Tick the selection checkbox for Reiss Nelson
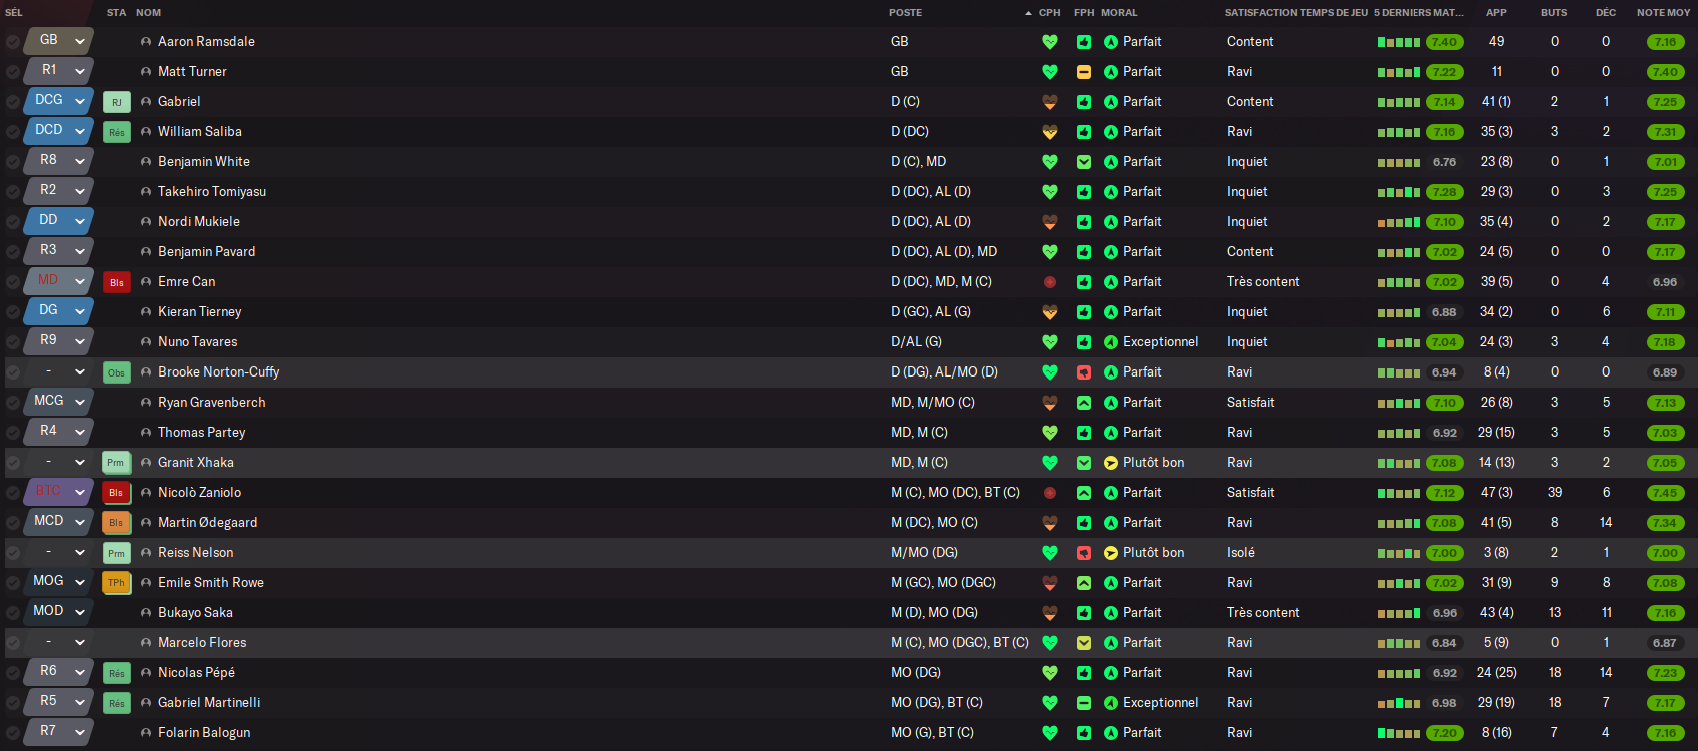 (13, 554)
